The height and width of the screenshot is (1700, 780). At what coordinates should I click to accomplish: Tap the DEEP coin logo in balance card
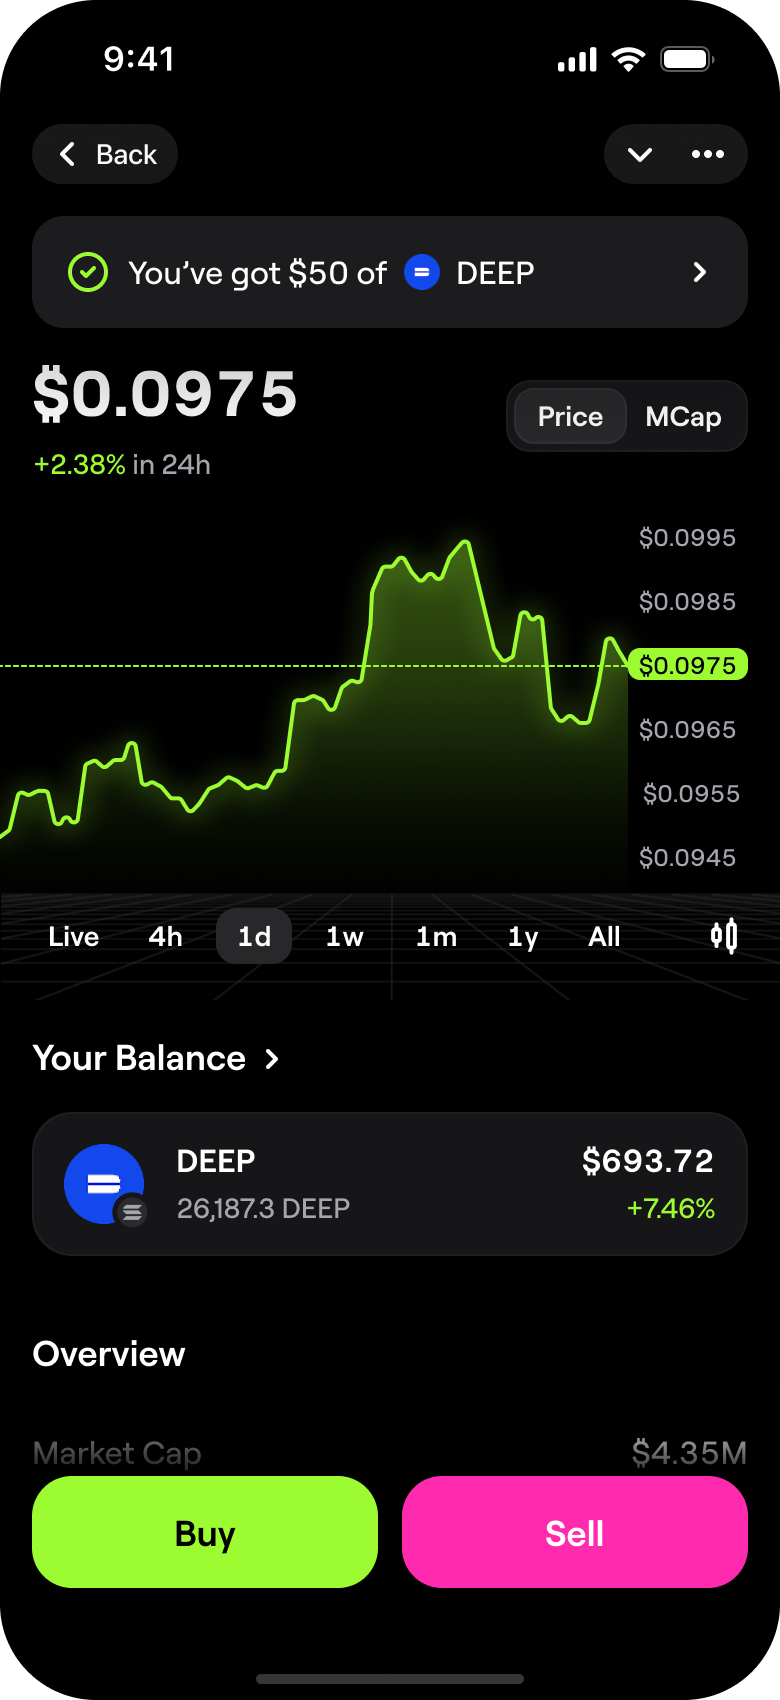[105, 1184]
